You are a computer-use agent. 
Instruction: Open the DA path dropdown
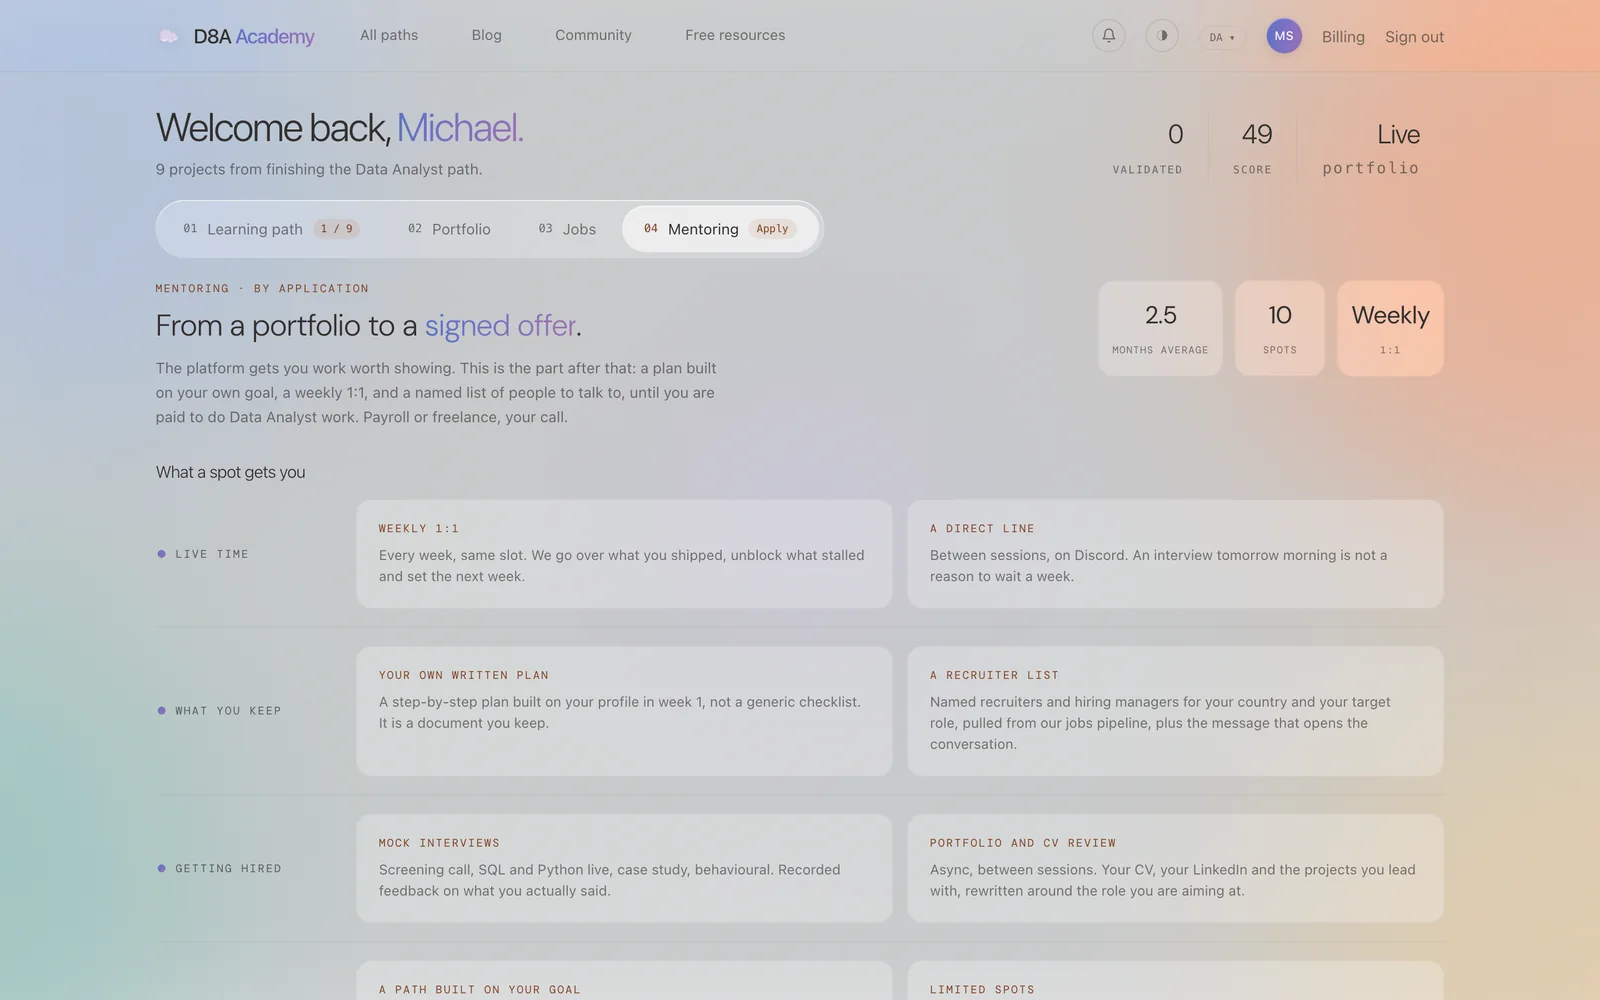coord(1222,37)
